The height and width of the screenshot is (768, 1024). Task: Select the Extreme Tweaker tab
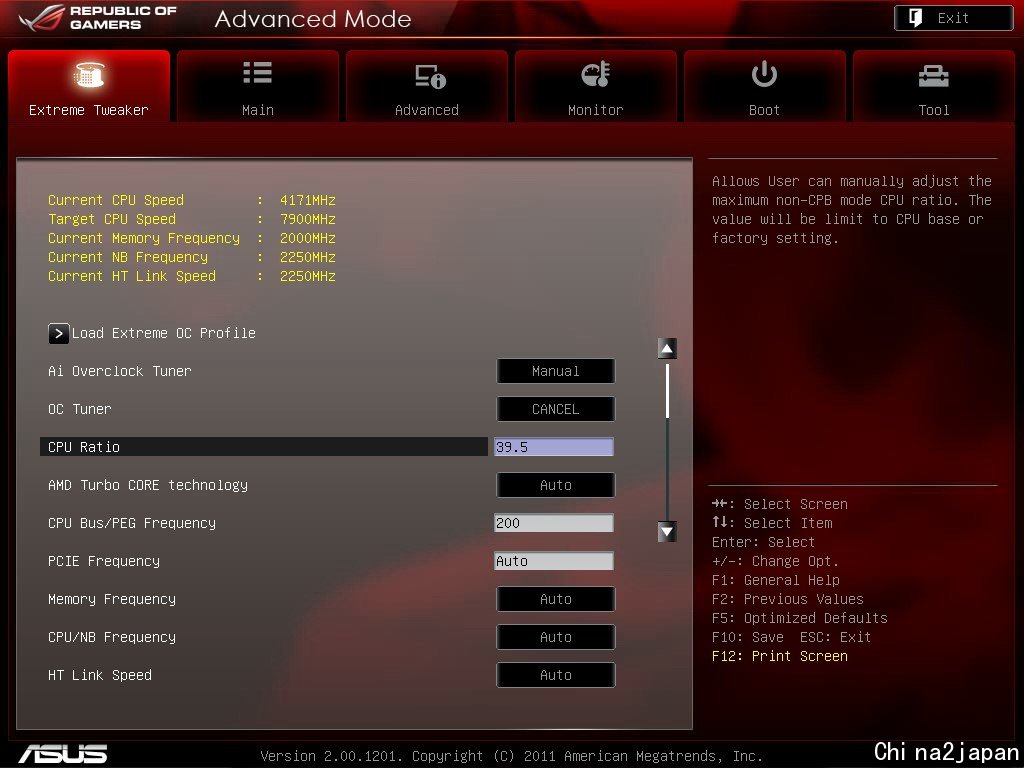pyautogui.click(x=89, y=86)
